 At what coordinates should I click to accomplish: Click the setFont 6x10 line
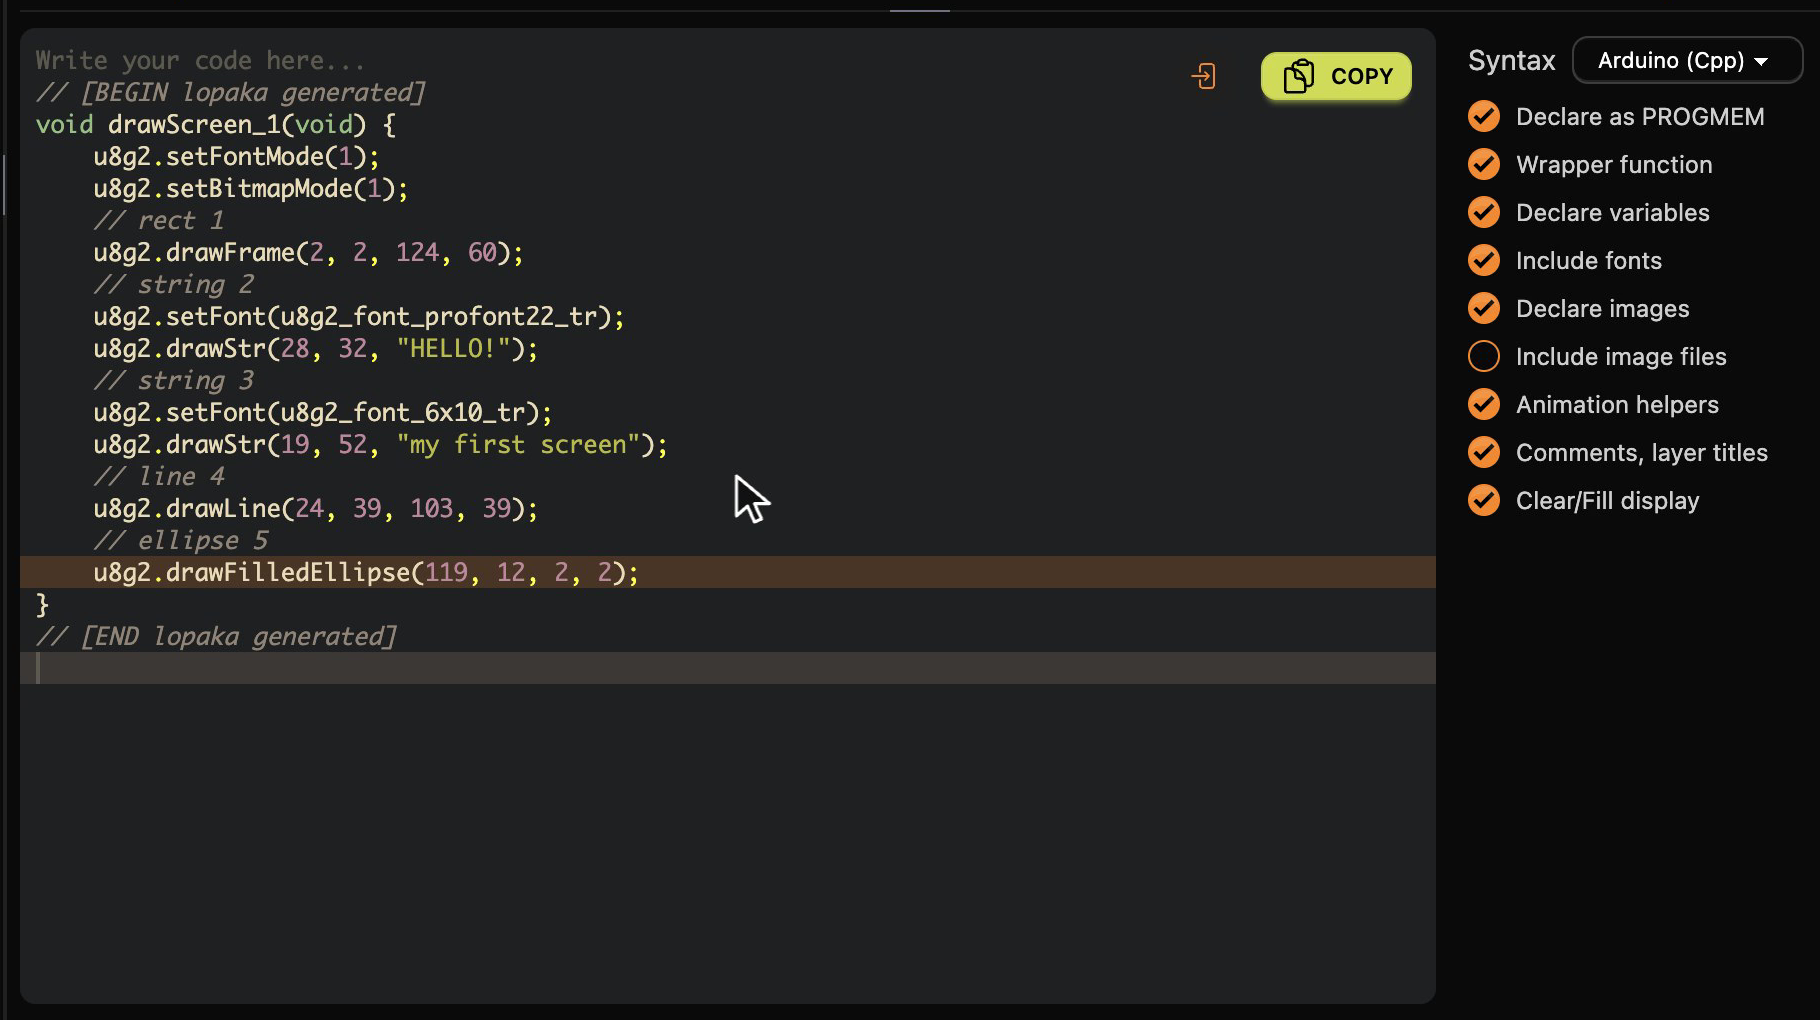tap(322, 412)
